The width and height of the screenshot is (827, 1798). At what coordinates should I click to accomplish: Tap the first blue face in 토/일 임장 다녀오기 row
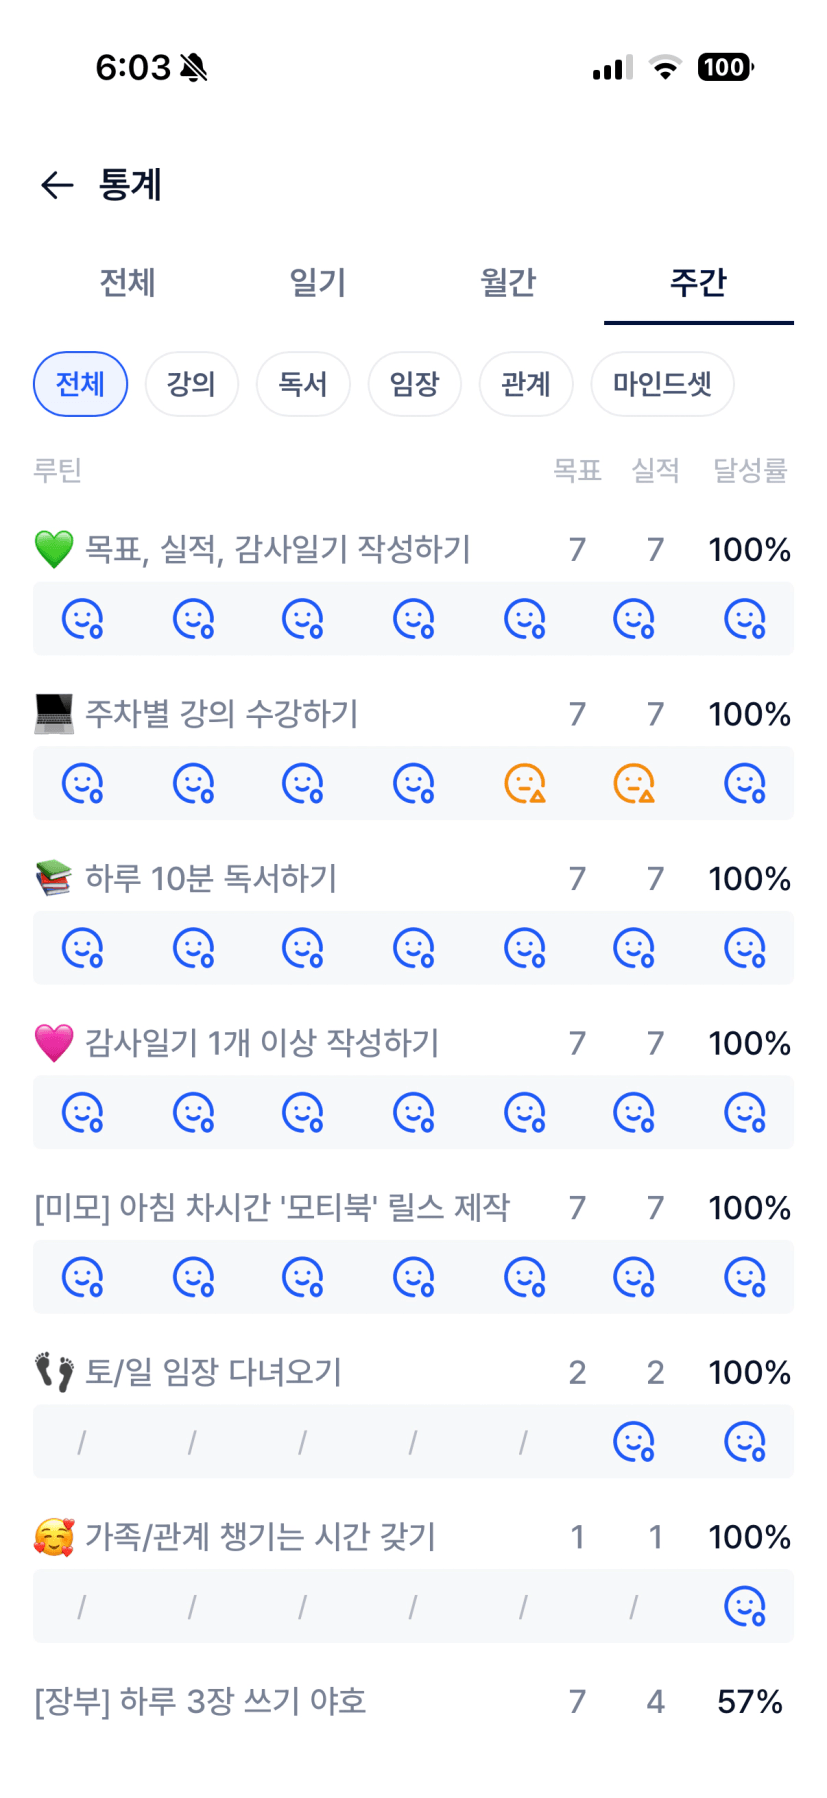[634, 1442]
